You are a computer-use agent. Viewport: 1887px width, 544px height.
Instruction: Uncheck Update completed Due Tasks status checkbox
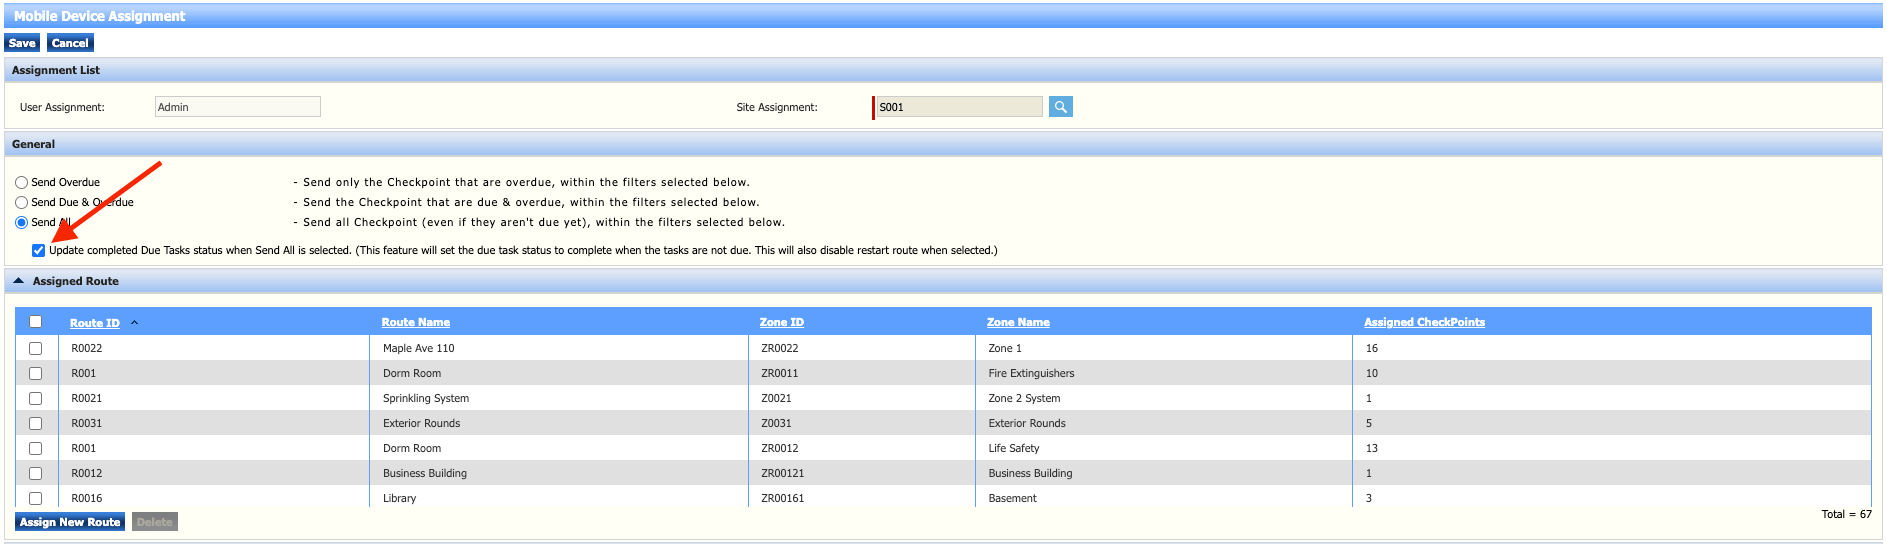coord(39,251)
